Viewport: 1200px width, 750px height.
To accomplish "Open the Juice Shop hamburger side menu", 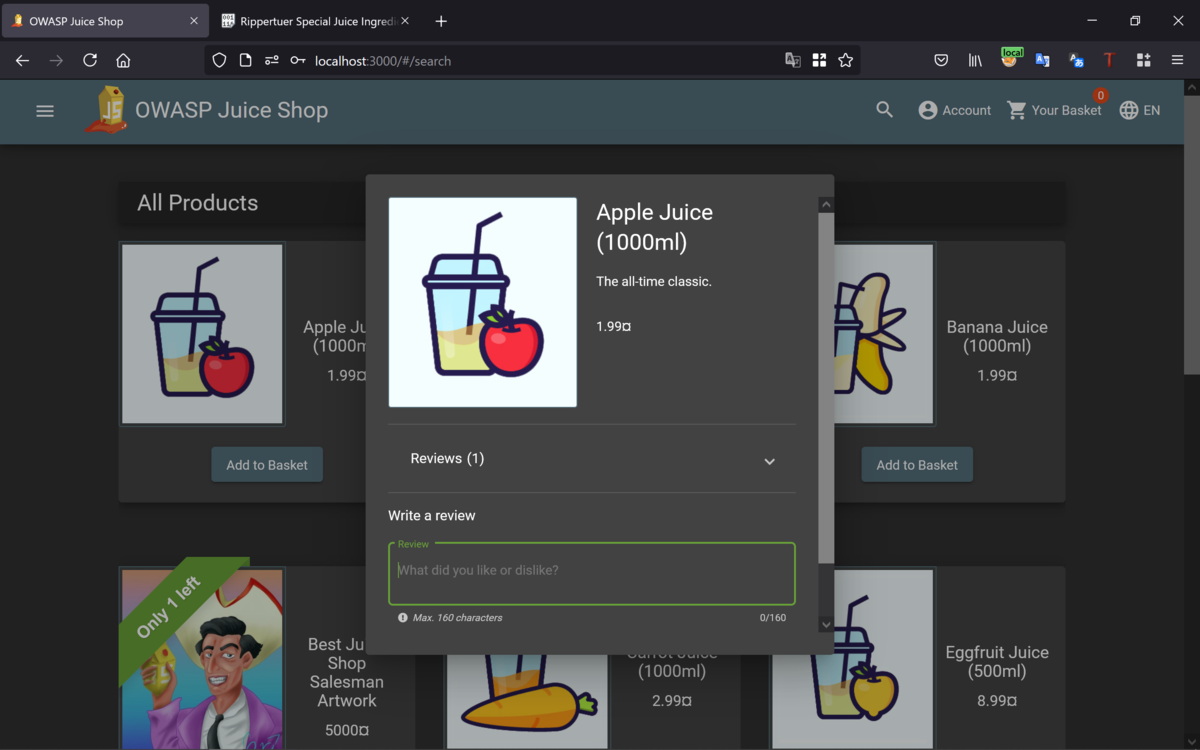I will coord(45,111).
